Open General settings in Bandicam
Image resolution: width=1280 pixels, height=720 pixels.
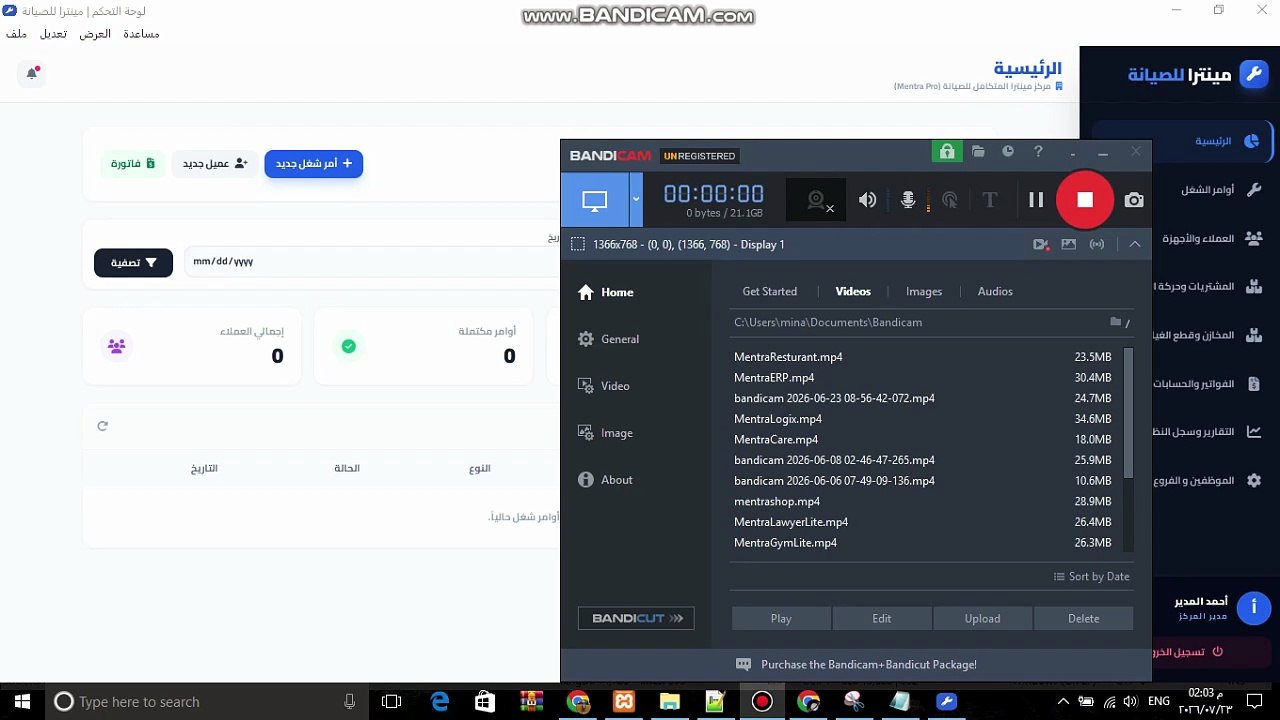(x=608, y=339)
